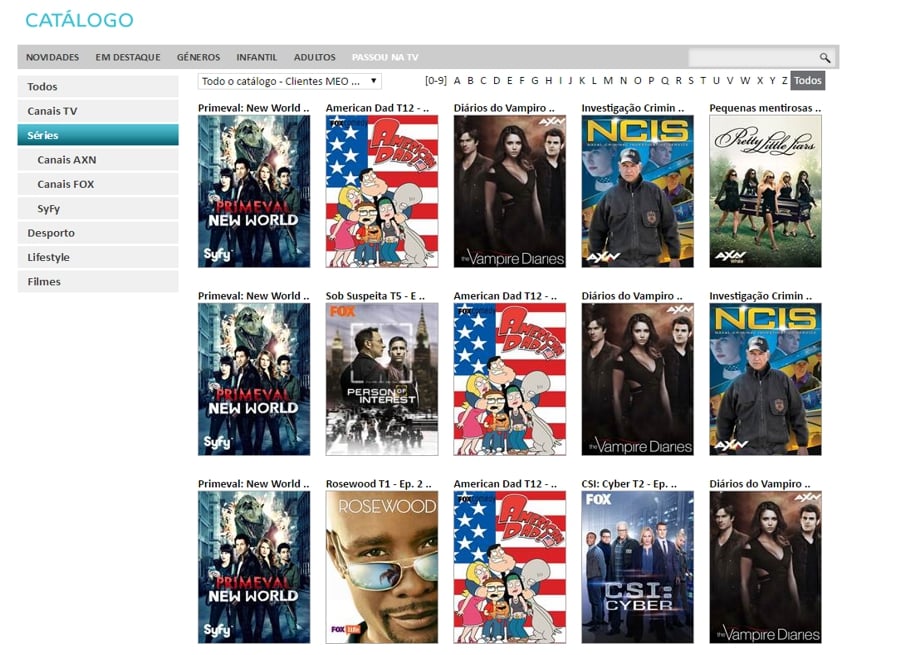This screenshot has width=900, height=655.
Task: Filter titles by letter C
Action: click(x=483, y=80)
